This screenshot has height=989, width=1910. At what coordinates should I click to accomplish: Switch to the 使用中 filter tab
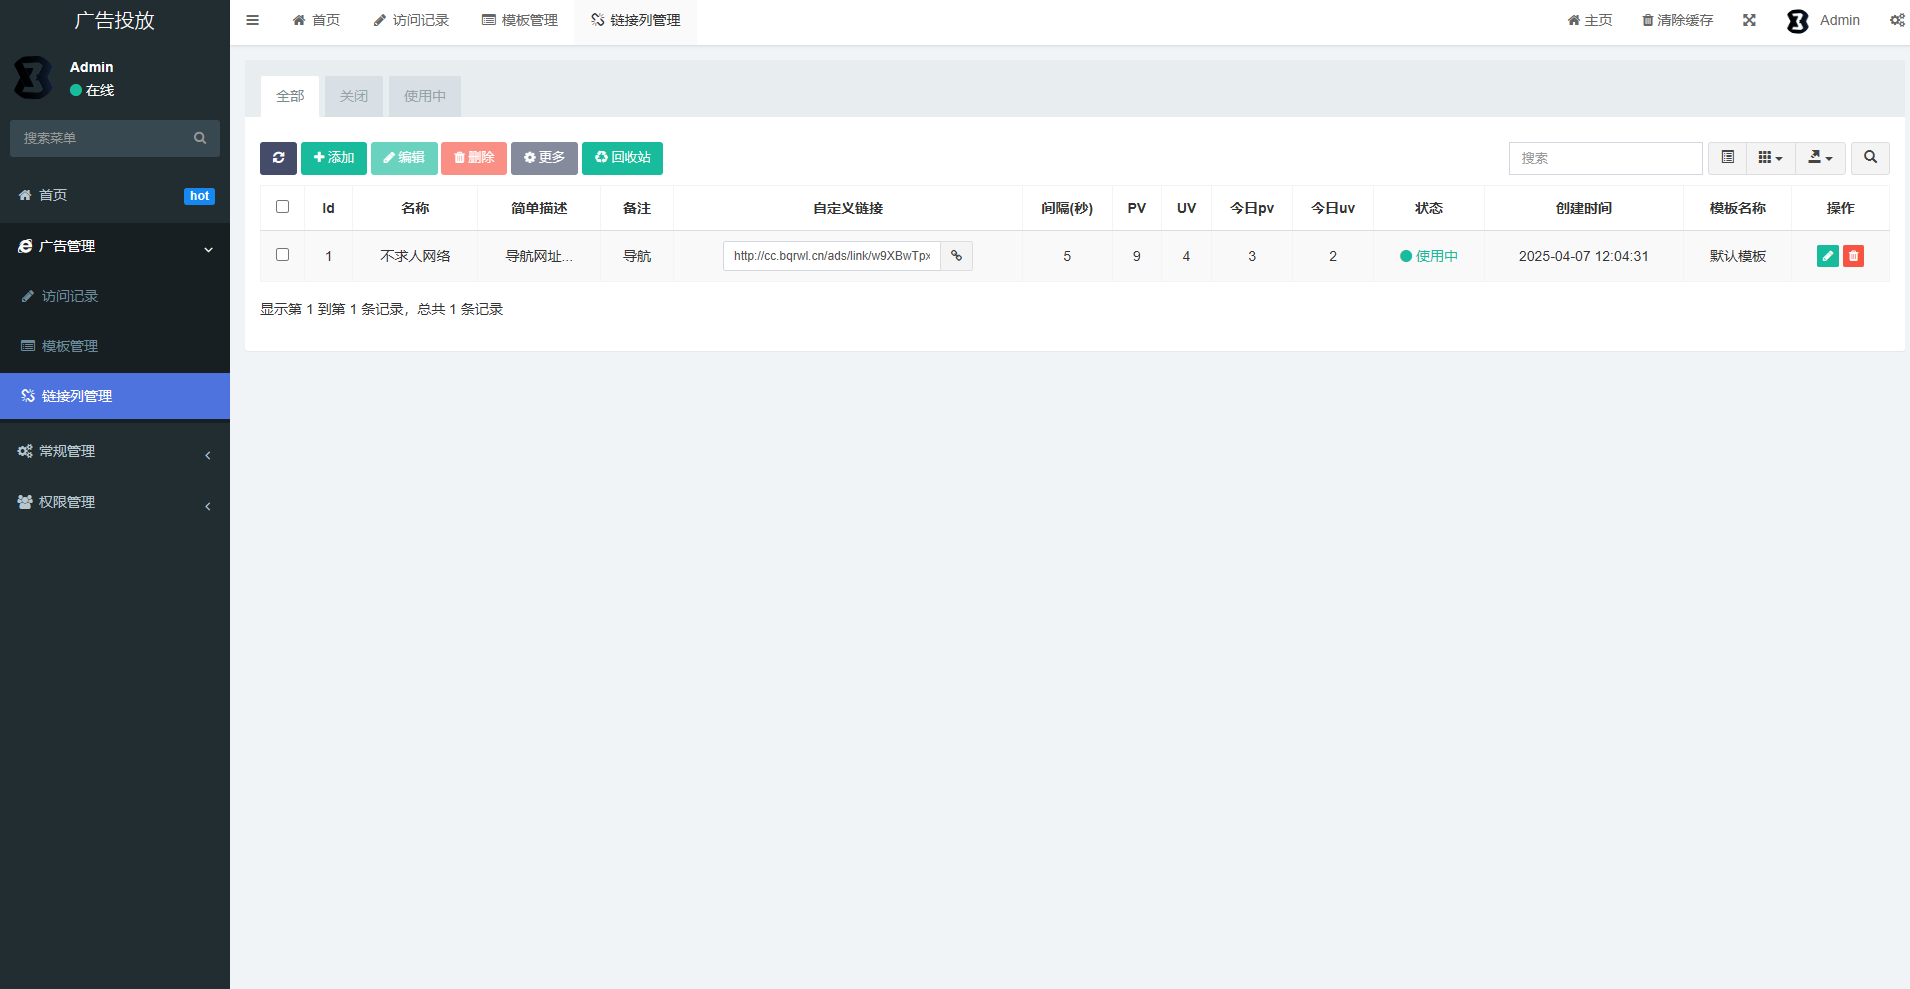click(425, 97)
